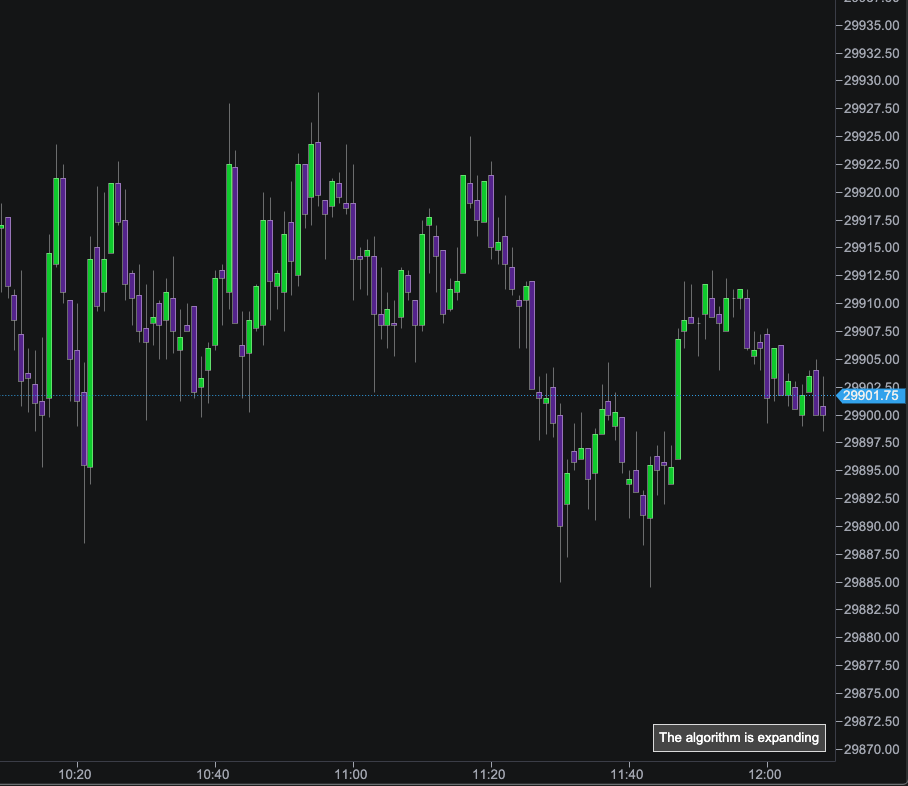
Task: Click the 29917.50 price axis label
Action: point(872,220)
